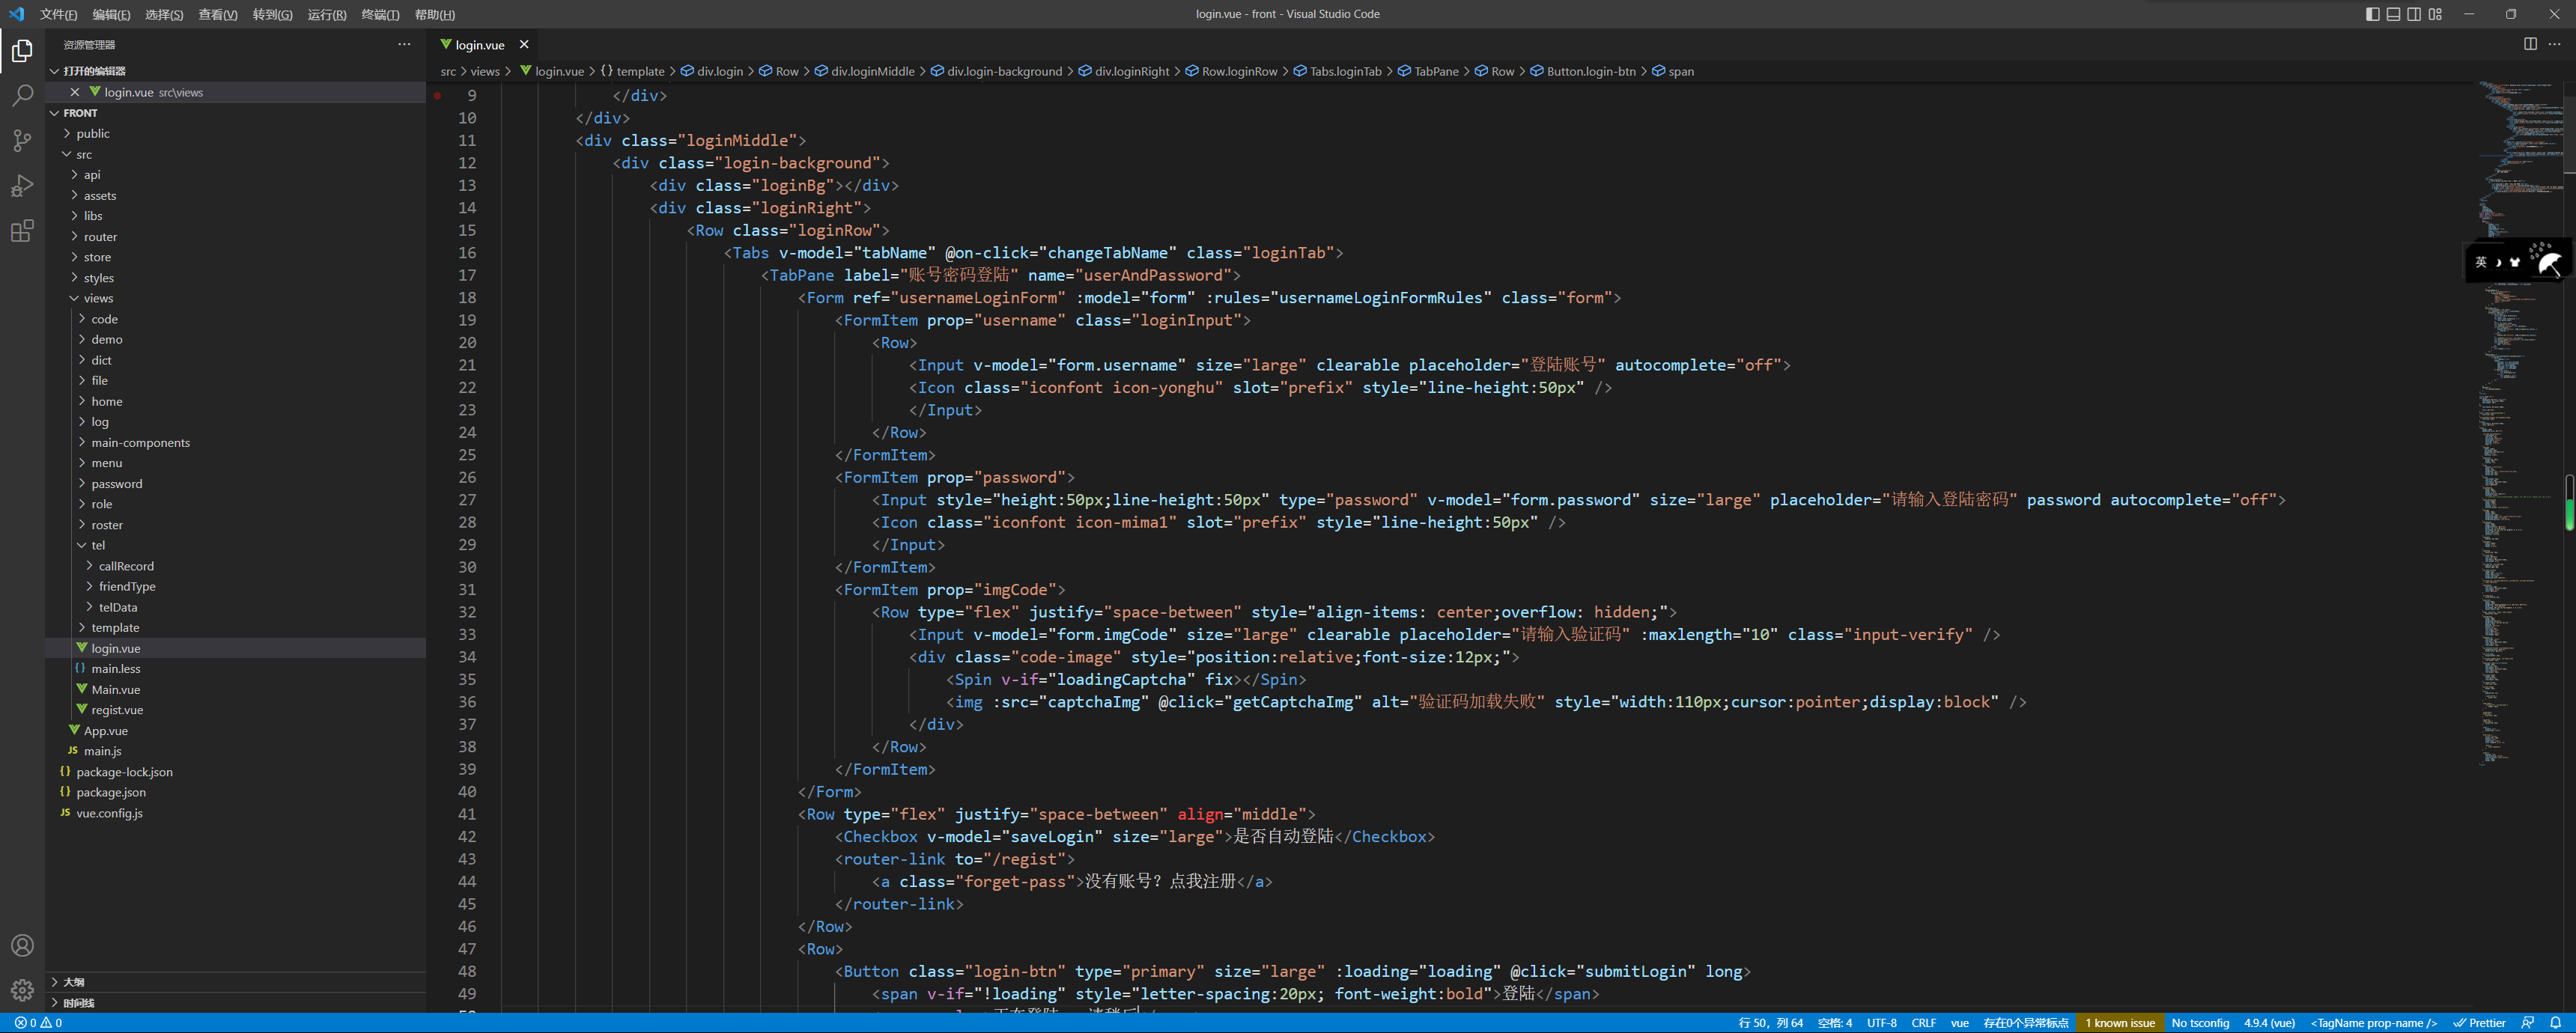Viewport: 2576px width, 1033px height.
Task: Open the 终端(T) menu
Action: [x=380, y=14]
